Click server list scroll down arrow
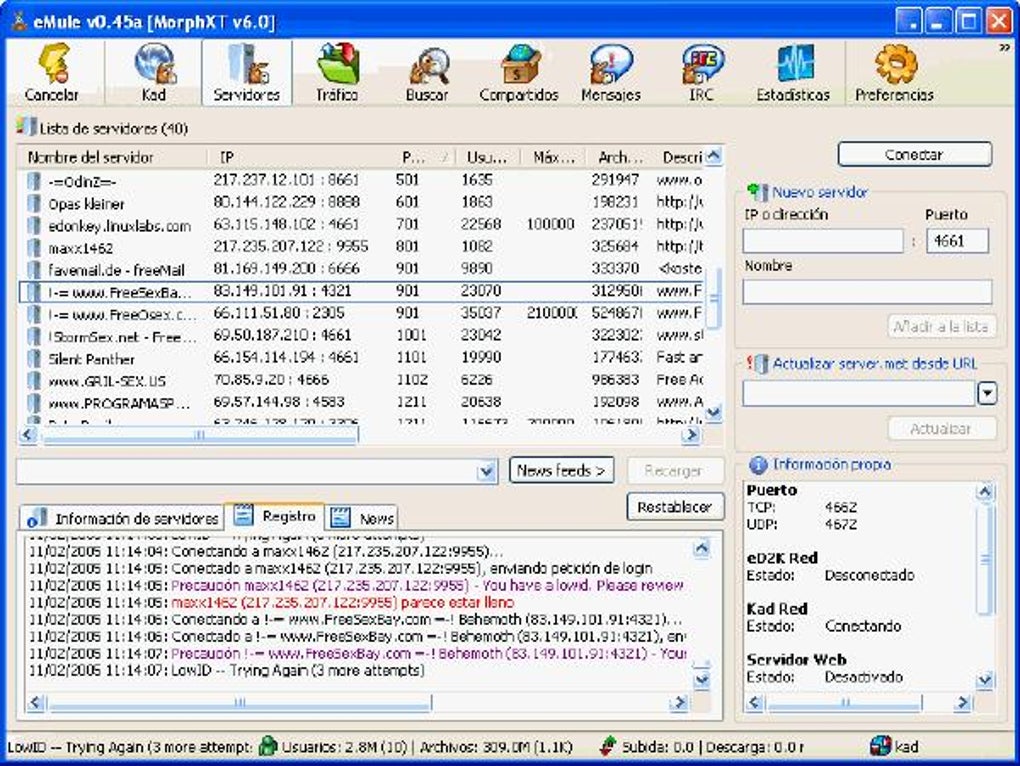This screenshot has height=766, width=1020. pos(714,412)
